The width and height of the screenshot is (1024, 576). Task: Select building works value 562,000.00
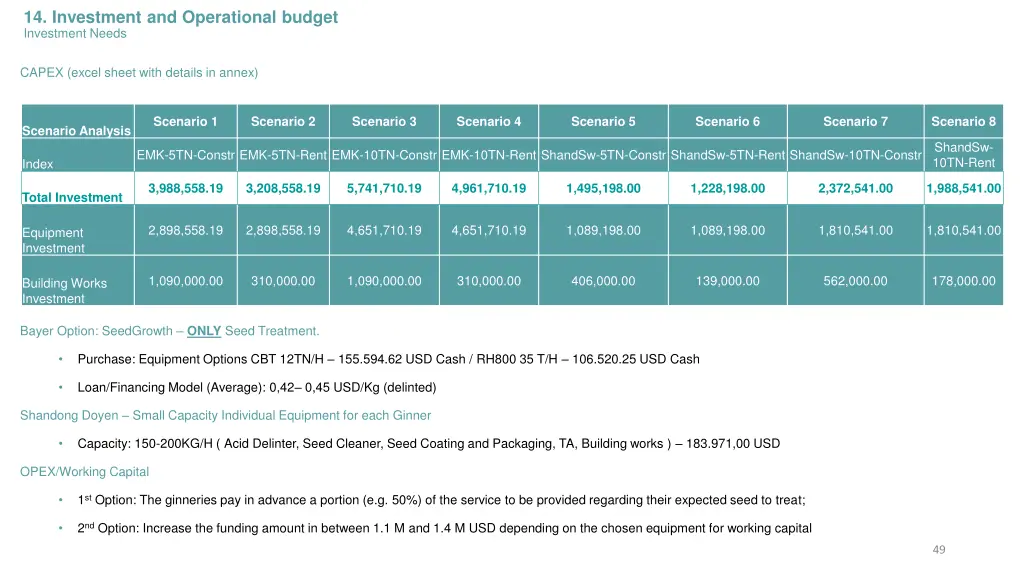[x=856, y=281]
